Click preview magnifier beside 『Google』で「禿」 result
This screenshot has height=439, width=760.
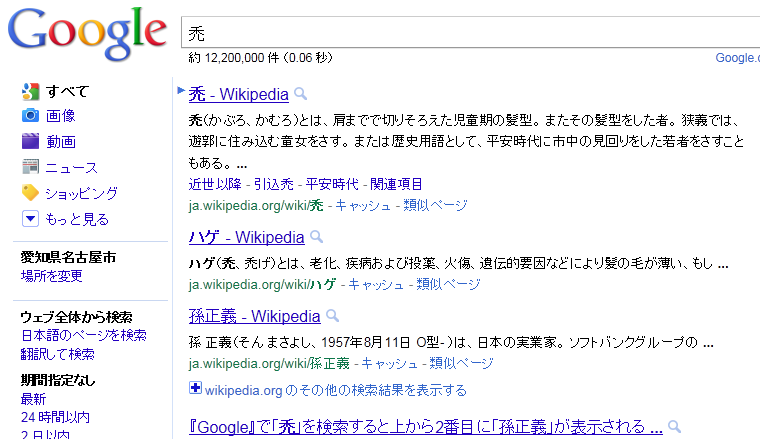tap(674, 426)
